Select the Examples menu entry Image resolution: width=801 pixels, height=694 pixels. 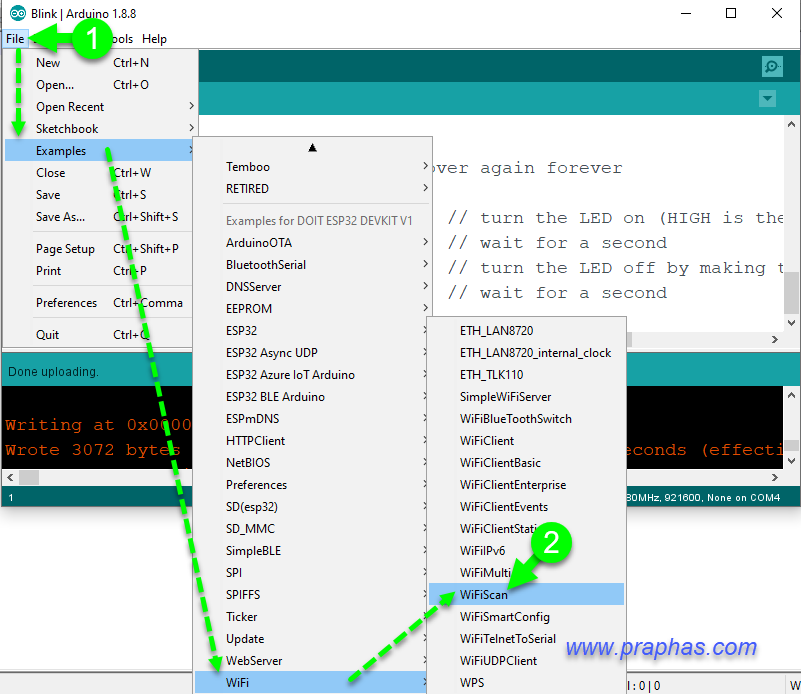[x=99, y=151]
